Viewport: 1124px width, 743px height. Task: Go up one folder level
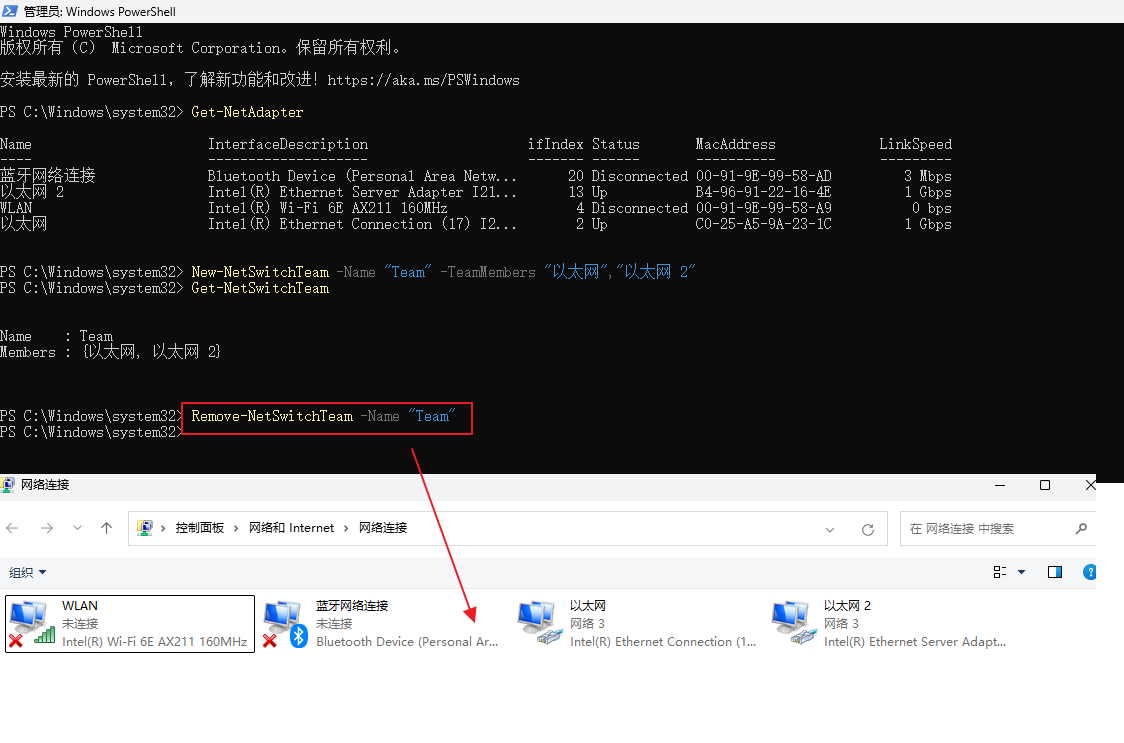(x=107, y=529)
